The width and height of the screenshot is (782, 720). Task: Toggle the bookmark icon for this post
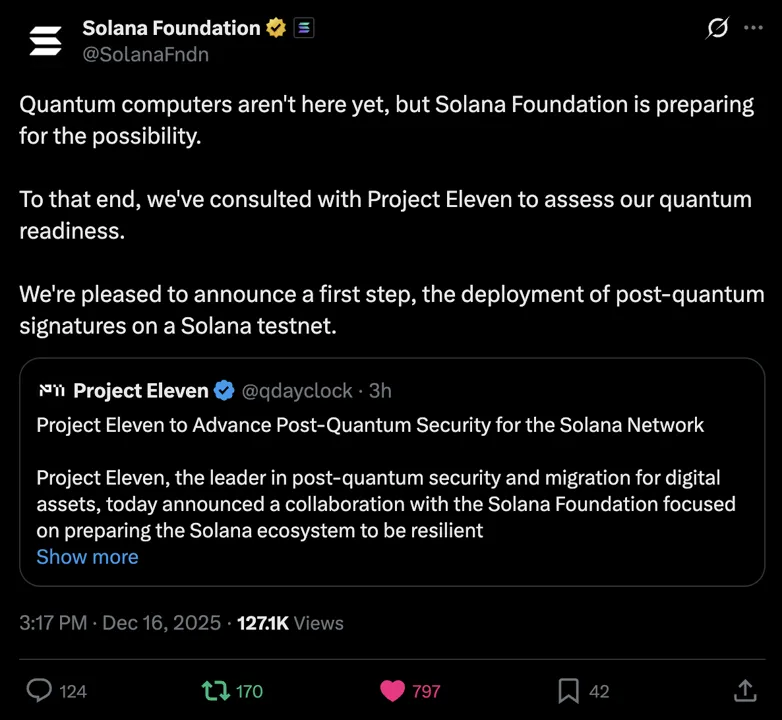click(x=568, y=690)
